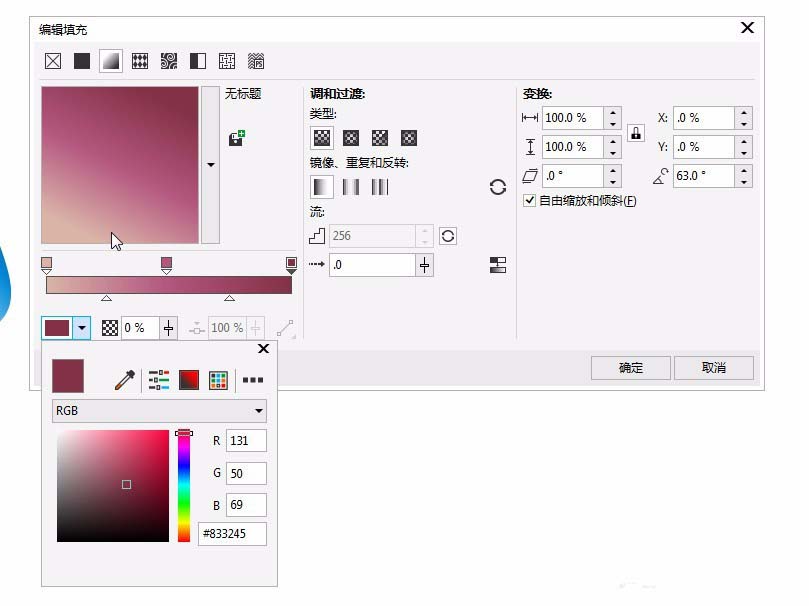The image size is (809, 606).
Task: Click the left gradient color node
Action: 46,265
